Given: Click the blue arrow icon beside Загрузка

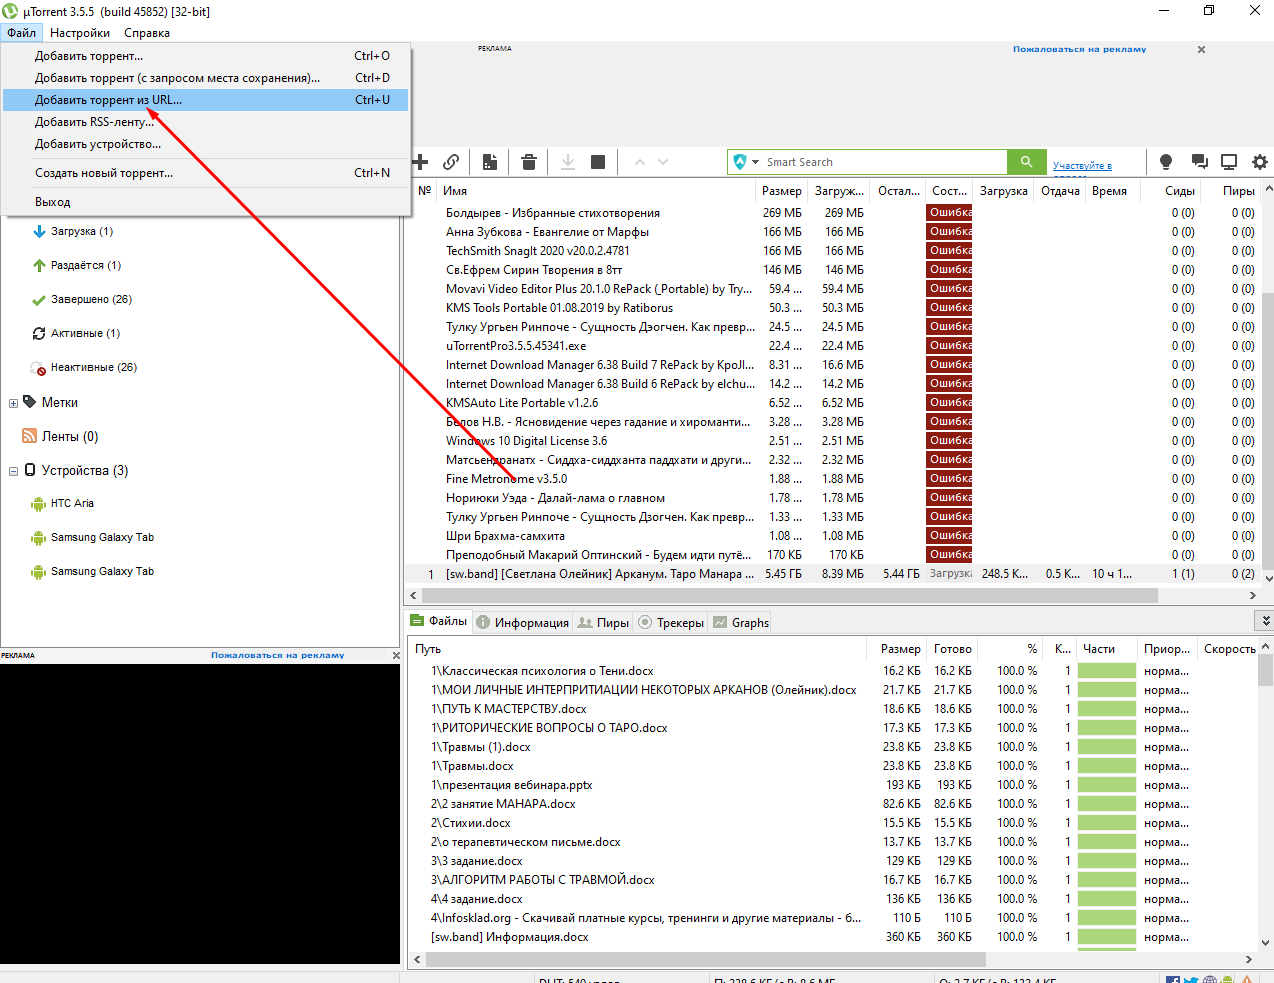Looking at the screenshot, I should click(x=39, y=232).
